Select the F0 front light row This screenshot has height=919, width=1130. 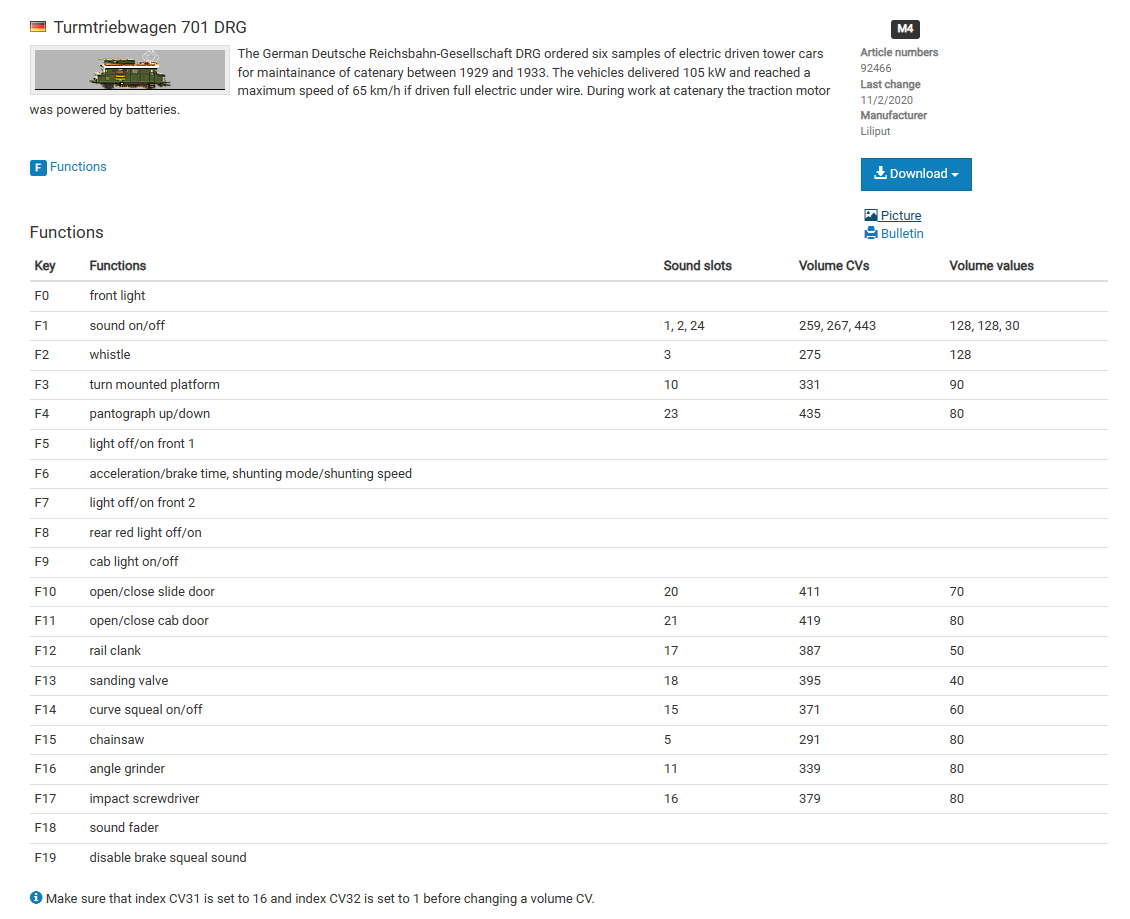coord(569,296)
